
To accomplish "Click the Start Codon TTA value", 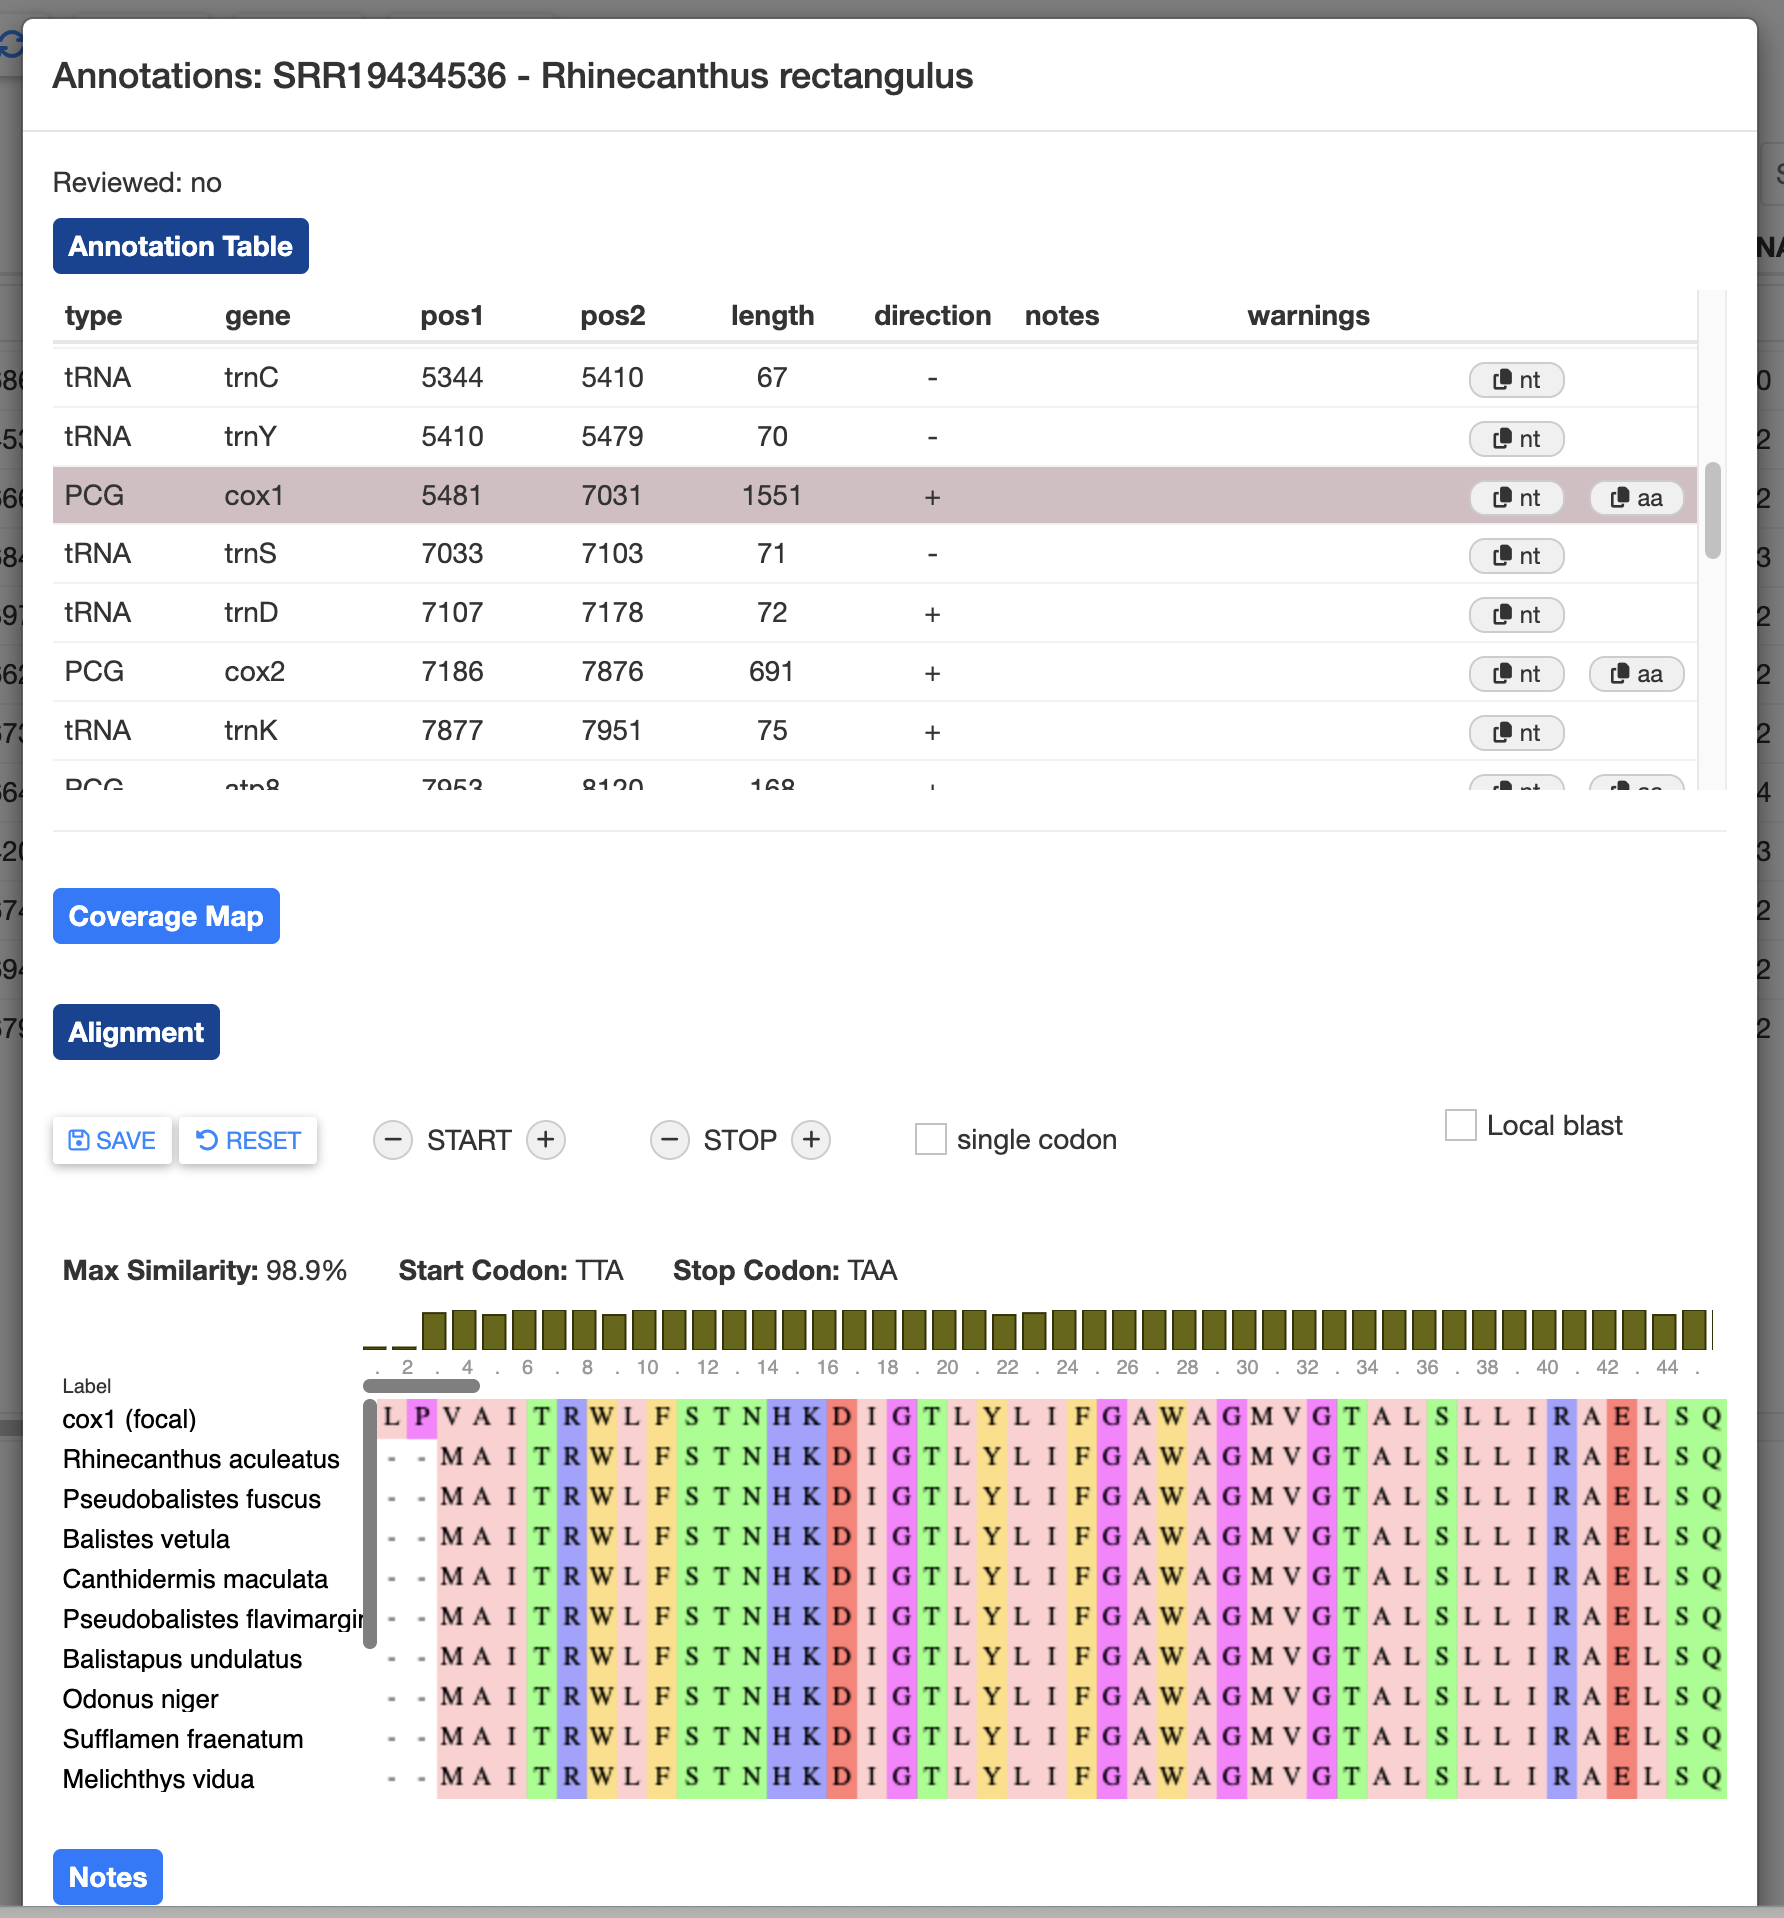I will (x=599, y=1270).
